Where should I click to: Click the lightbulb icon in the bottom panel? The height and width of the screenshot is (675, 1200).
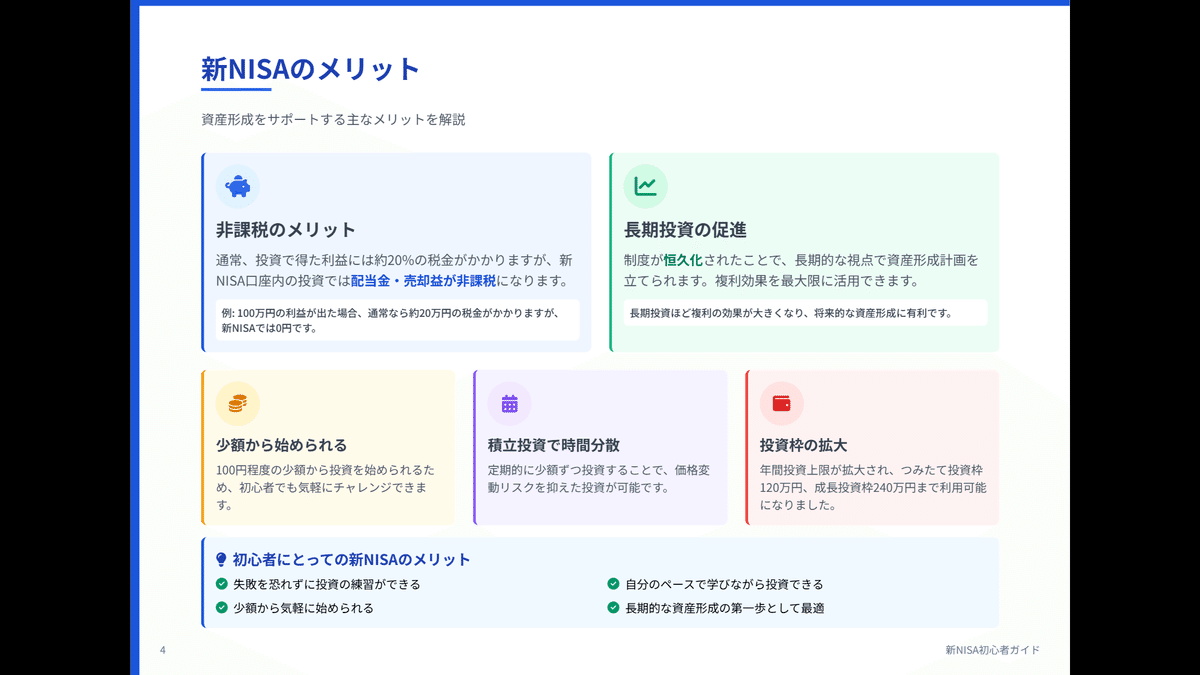219,559
